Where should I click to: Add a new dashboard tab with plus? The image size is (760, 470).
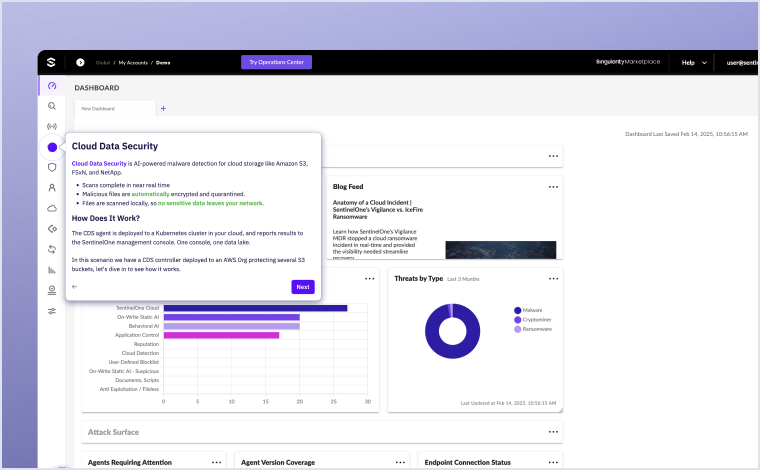(164, 108)
